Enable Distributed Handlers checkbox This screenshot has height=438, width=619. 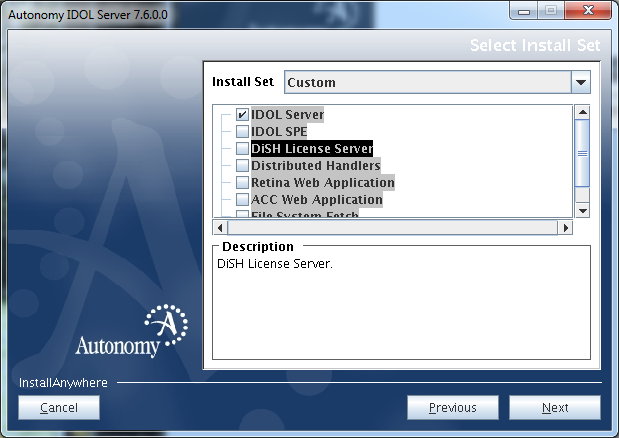point(242,165)
